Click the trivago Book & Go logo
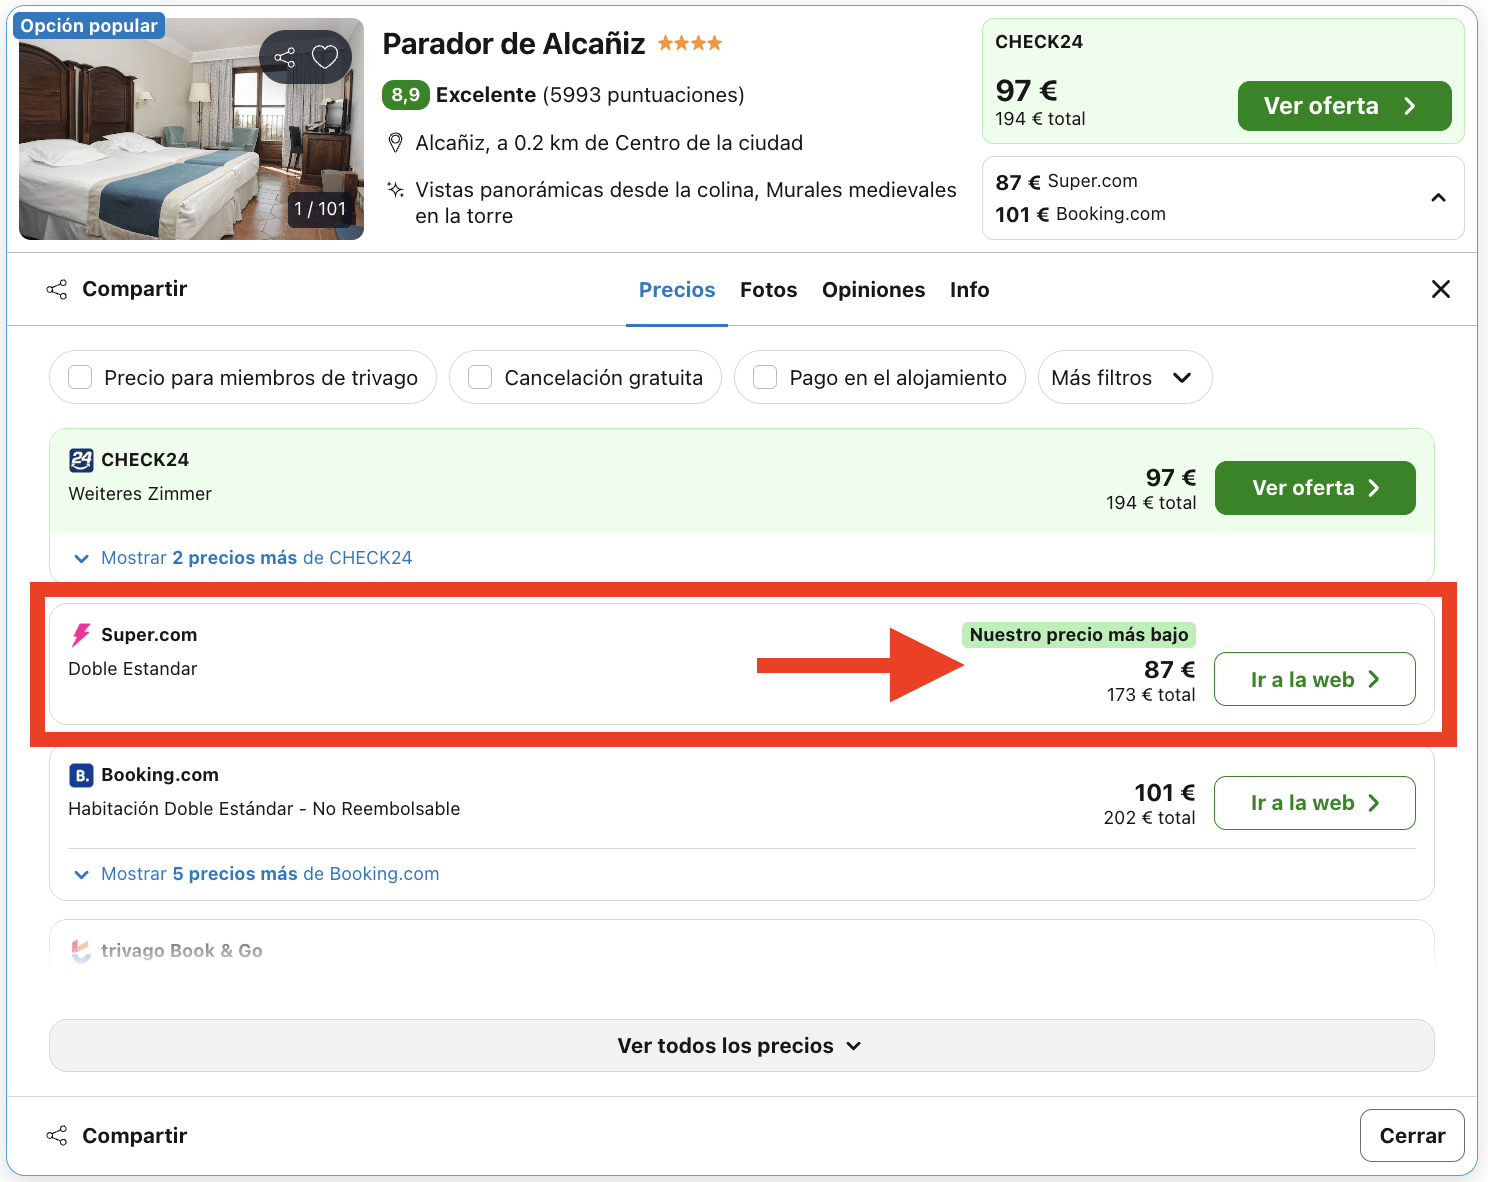Screen dimensions: 1488x1182 coord(82,950)
